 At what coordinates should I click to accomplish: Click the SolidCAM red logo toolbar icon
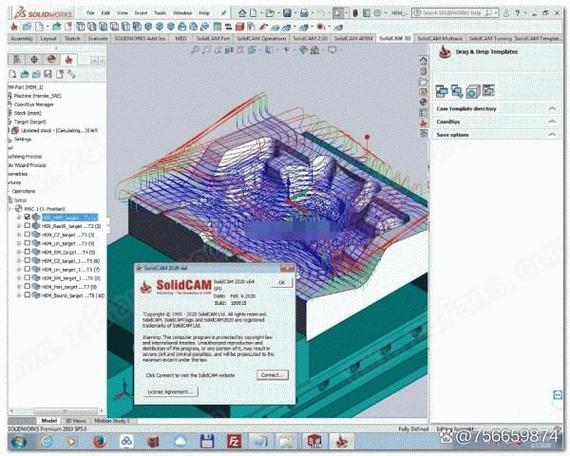14,27
